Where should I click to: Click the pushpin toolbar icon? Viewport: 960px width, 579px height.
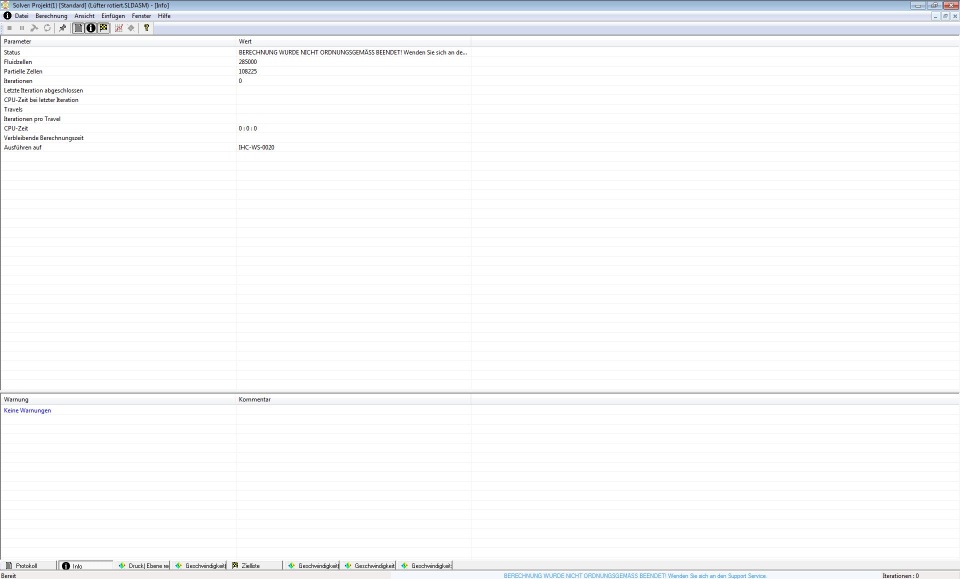62,28
